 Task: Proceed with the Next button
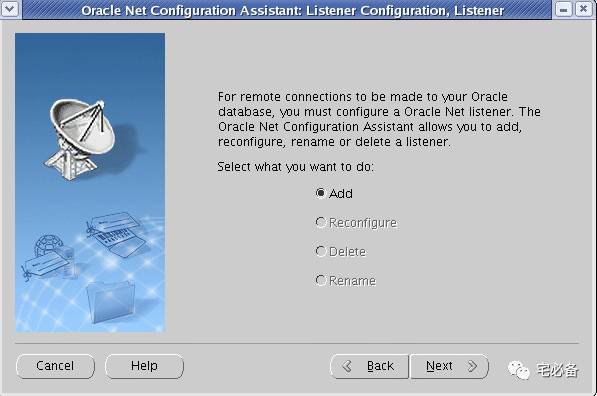[x=449, y=366]
